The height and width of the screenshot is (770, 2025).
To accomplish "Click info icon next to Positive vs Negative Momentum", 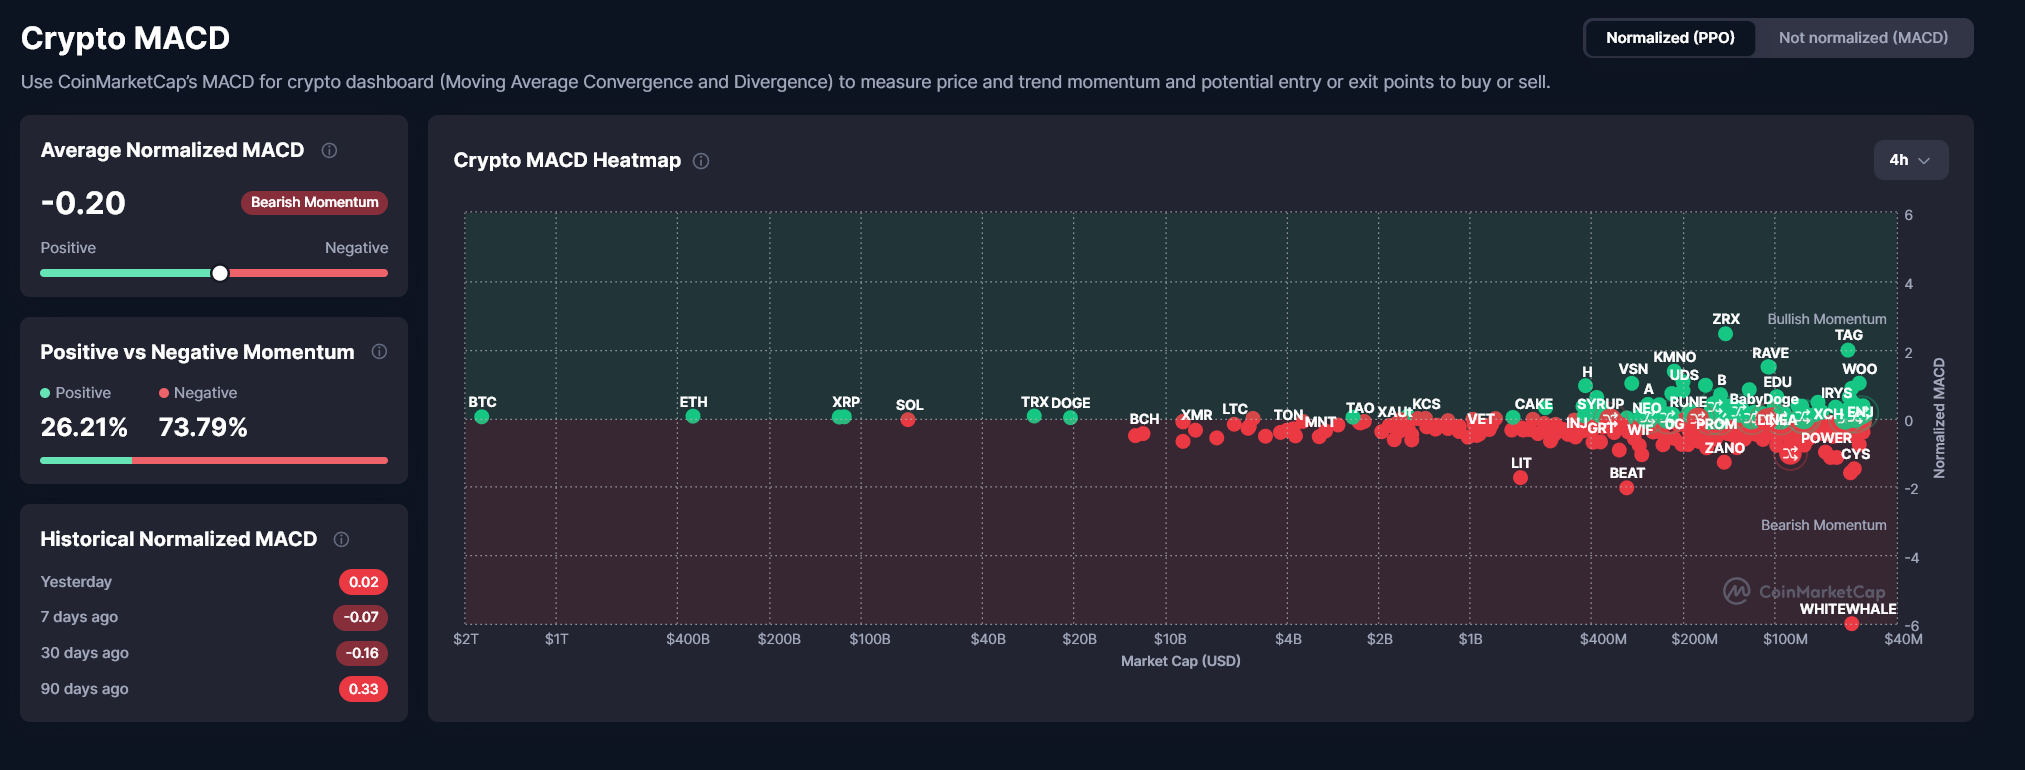I will (379, 352).
